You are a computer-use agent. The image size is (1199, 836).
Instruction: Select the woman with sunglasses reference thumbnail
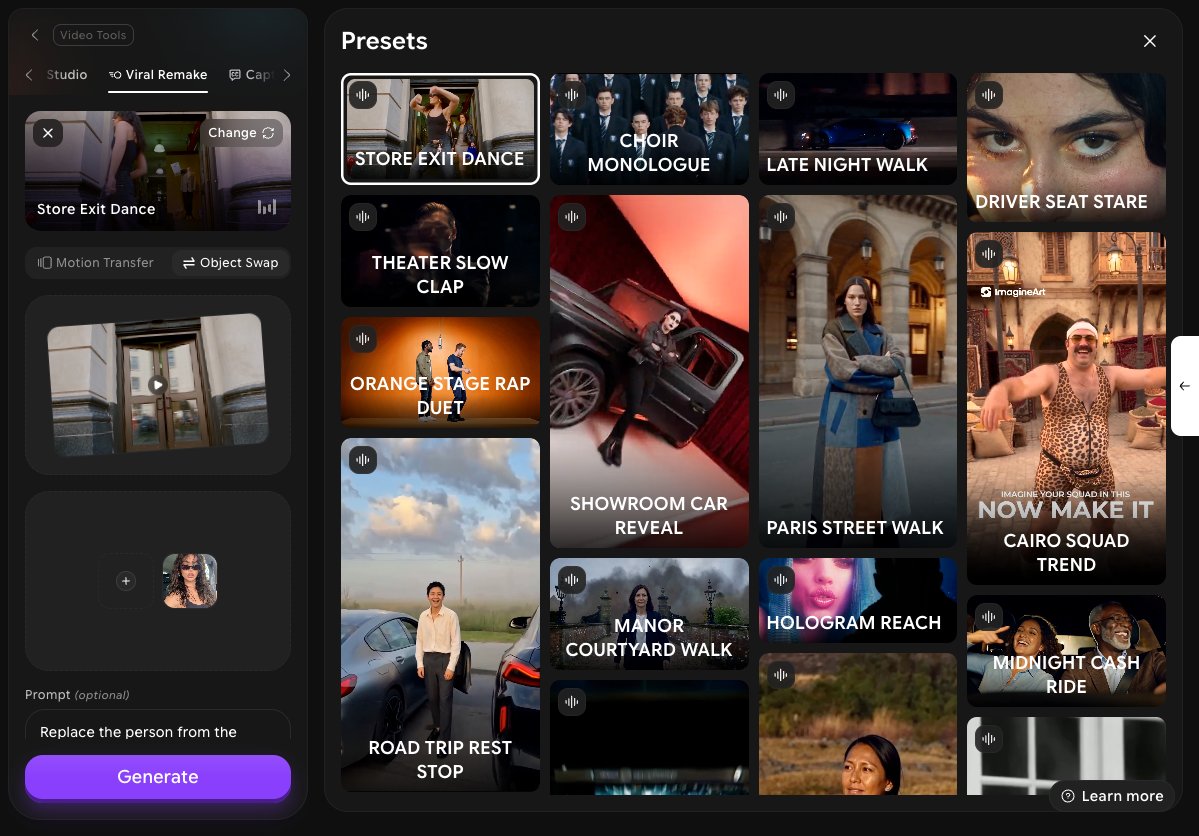tap(190, 581)
